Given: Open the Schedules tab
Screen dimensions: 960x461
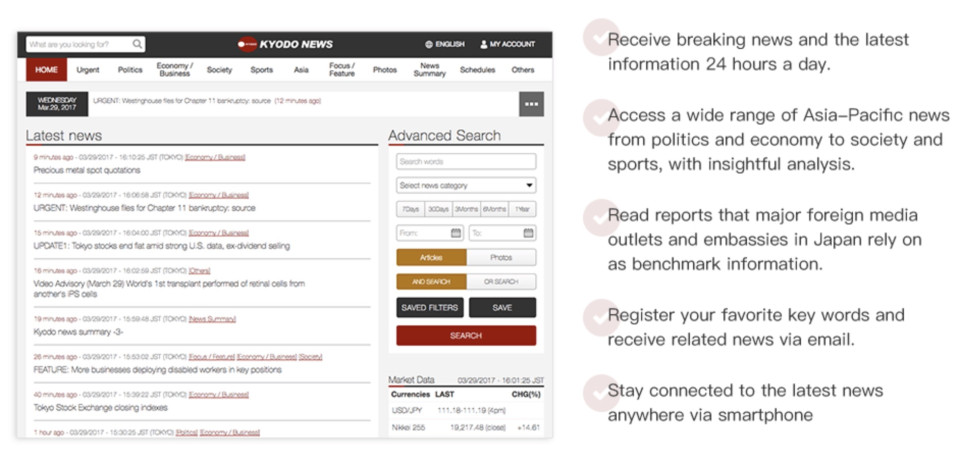Looking at the screenshot, I should click(478, 70).
